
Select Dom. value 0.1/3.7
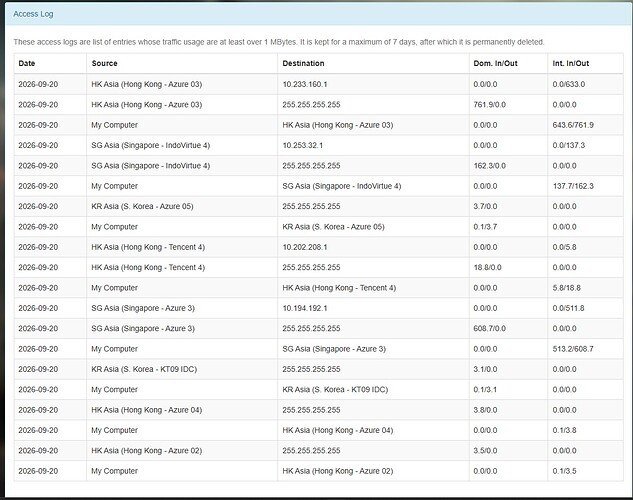coord(485,227)
